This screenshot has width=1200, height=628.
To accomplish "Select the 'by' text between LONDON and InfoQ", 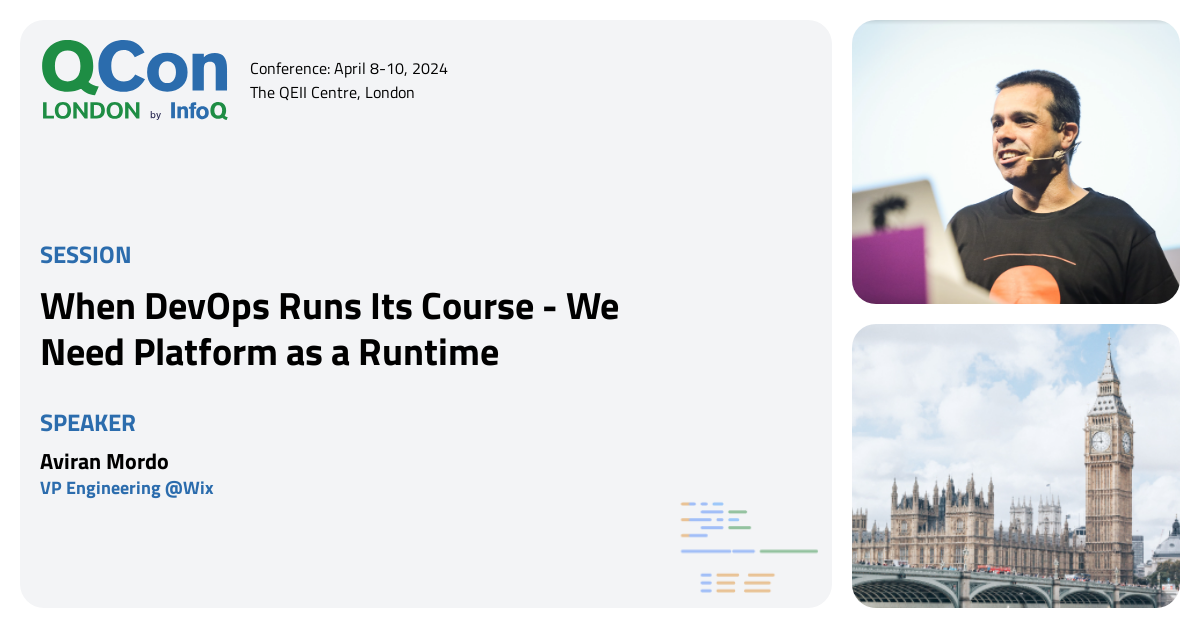I will click(156, 114).
